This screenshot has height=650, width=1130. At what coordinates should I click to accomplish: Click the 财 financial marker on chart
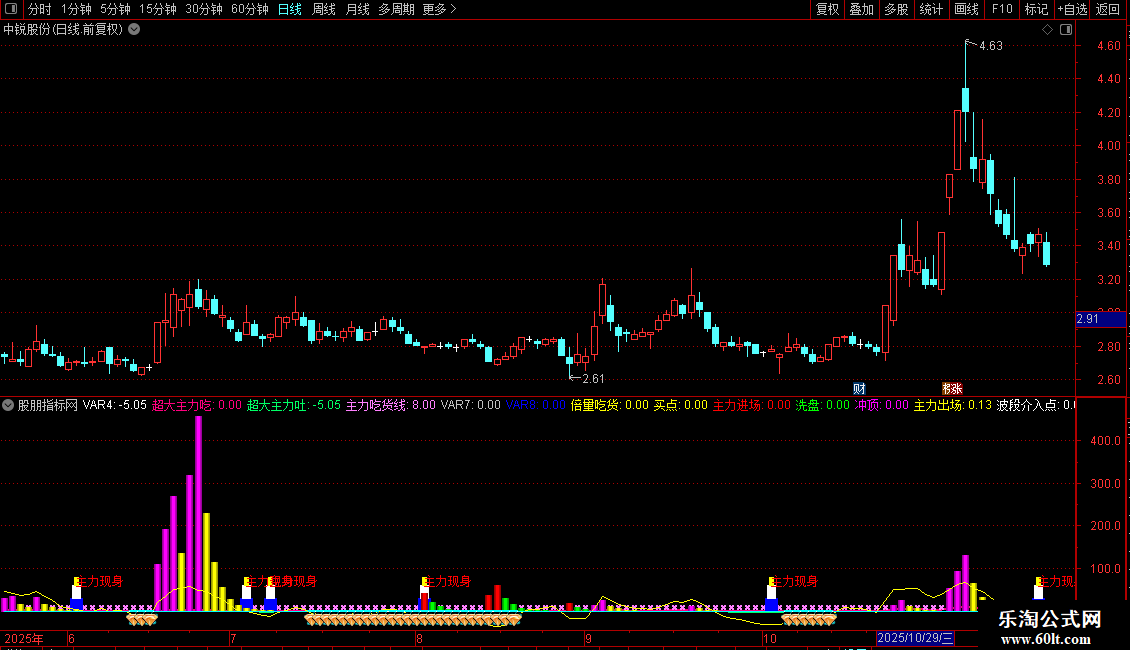[x=859, y=388]
